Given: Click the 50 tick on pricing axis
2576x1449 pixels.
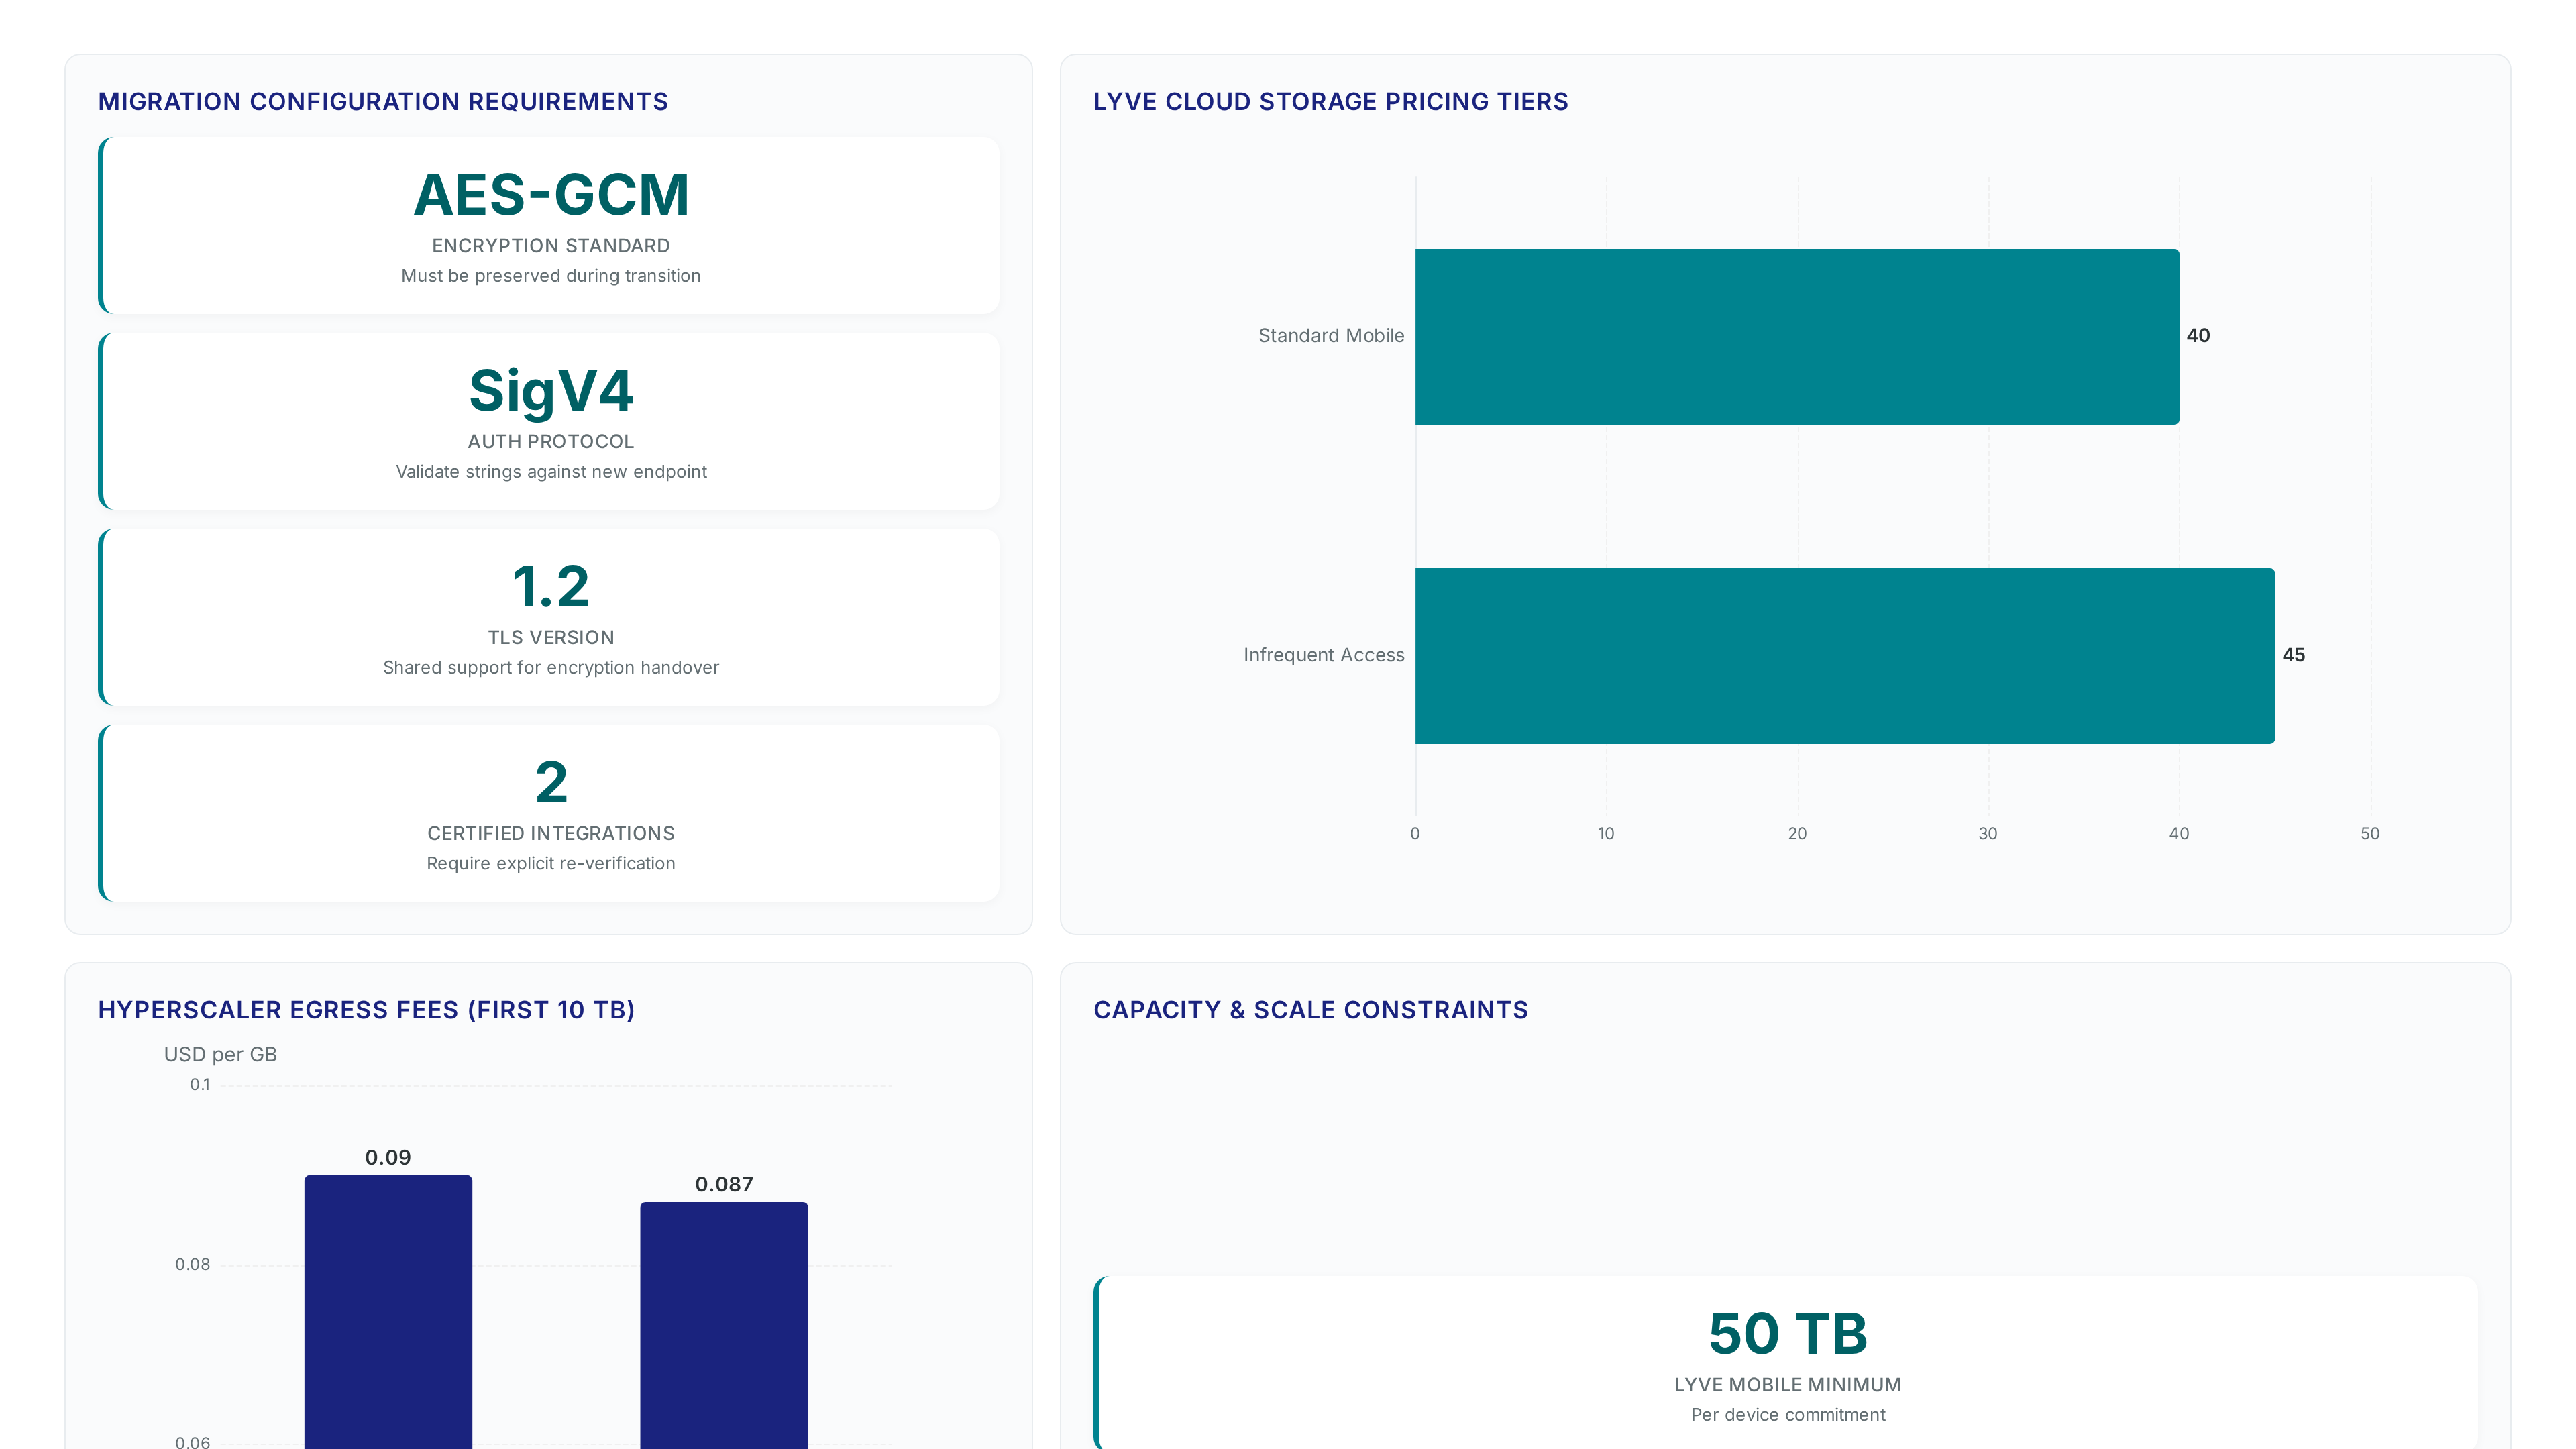Looking at the screenshot, I should (x=2370, y=834).
